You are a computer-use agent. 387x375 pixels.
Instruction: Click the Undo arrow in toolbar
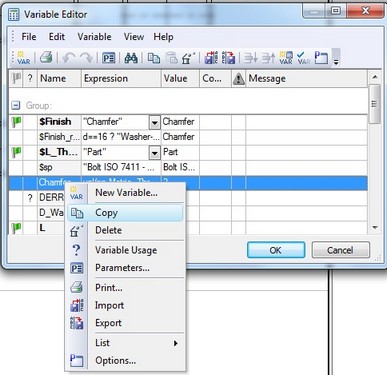pos(69,58)
